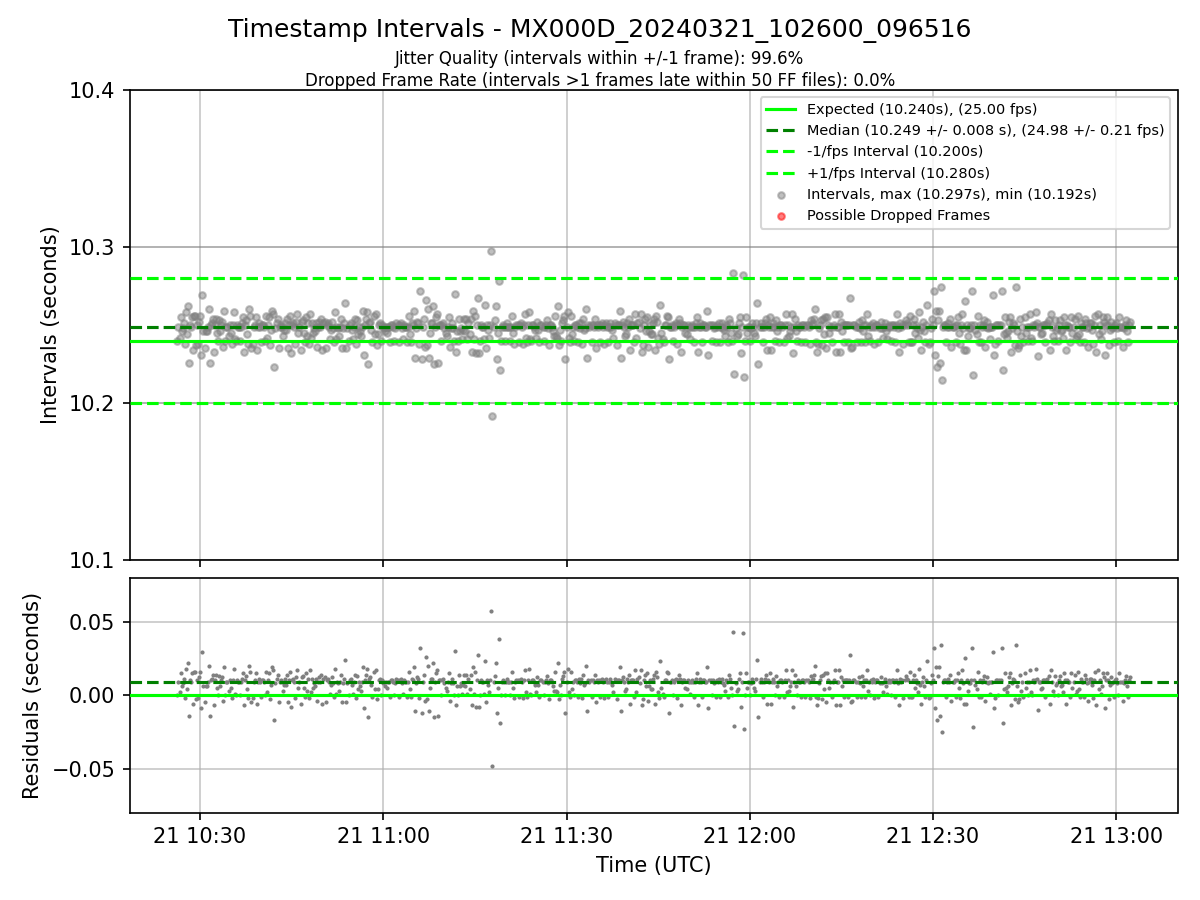Click the y-axis label Intervals (seconds)
The image size is (1200, 900).
(50, 325)
